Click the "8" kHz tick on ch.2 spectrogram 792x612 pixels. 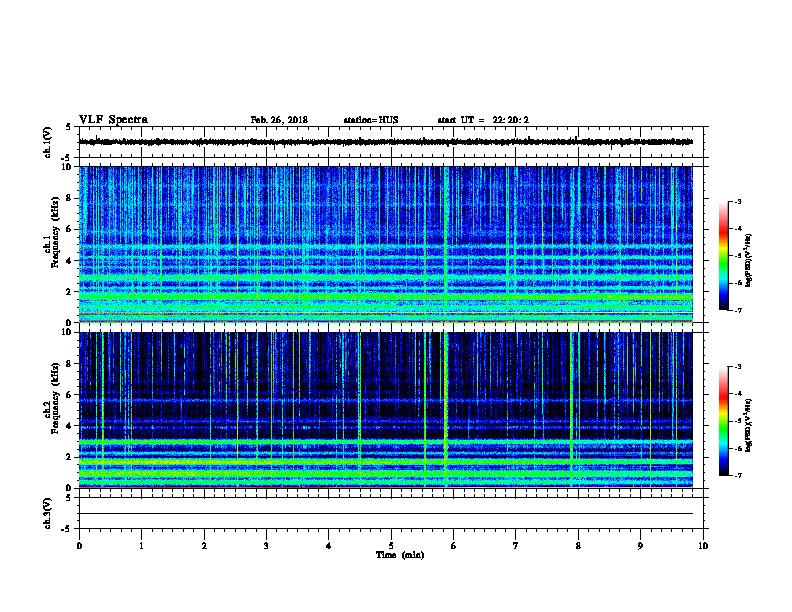point(70,364)
